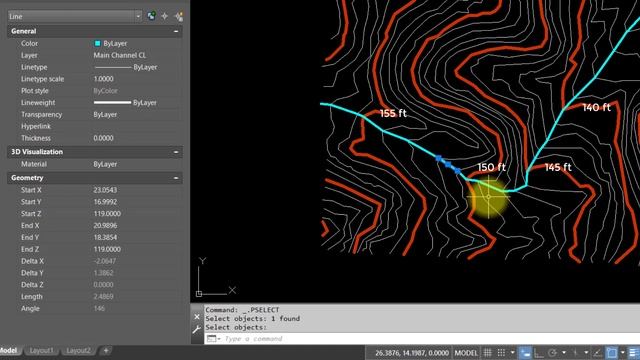The width and height of the screenshot is (640, 360).
Task: Toggle Polar Tracking in the status bar
Action: pos(552,353)
